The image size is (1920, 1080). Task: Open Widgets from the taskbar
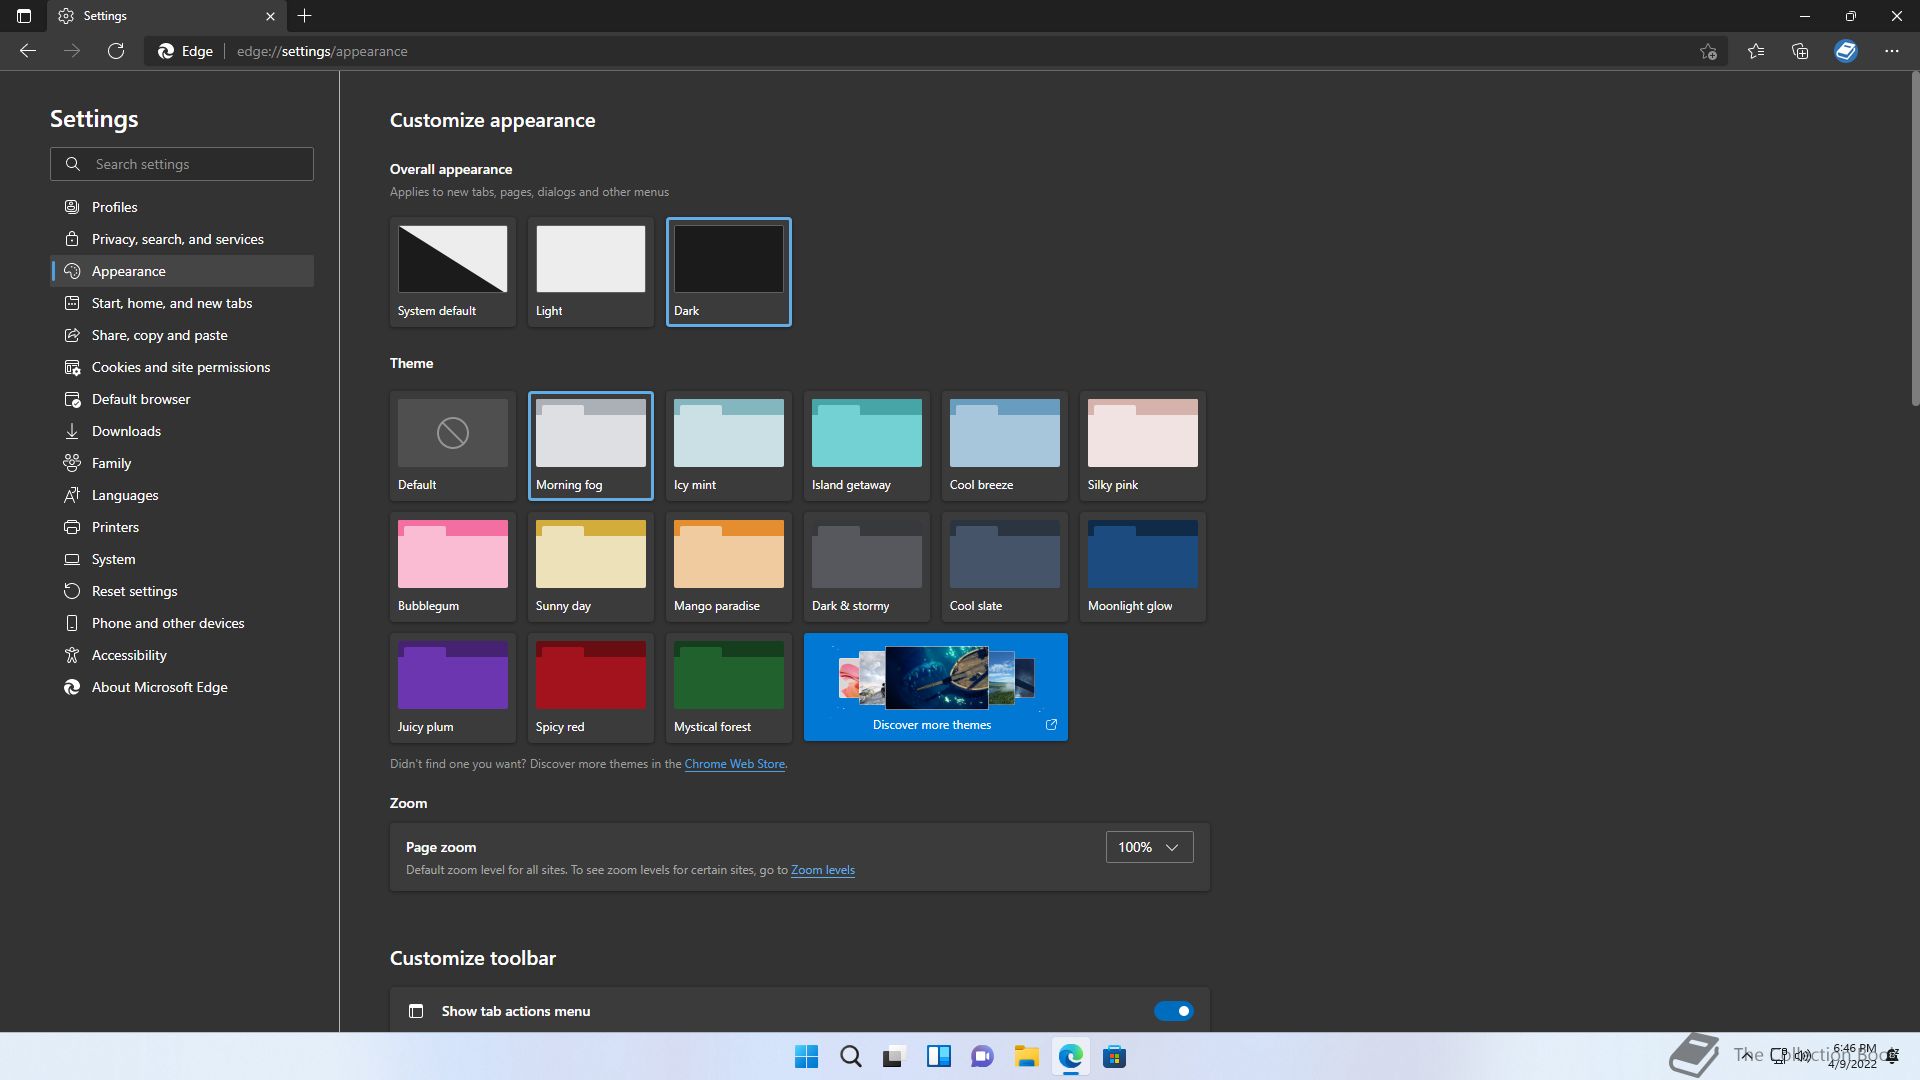(x=938, y=1056)
